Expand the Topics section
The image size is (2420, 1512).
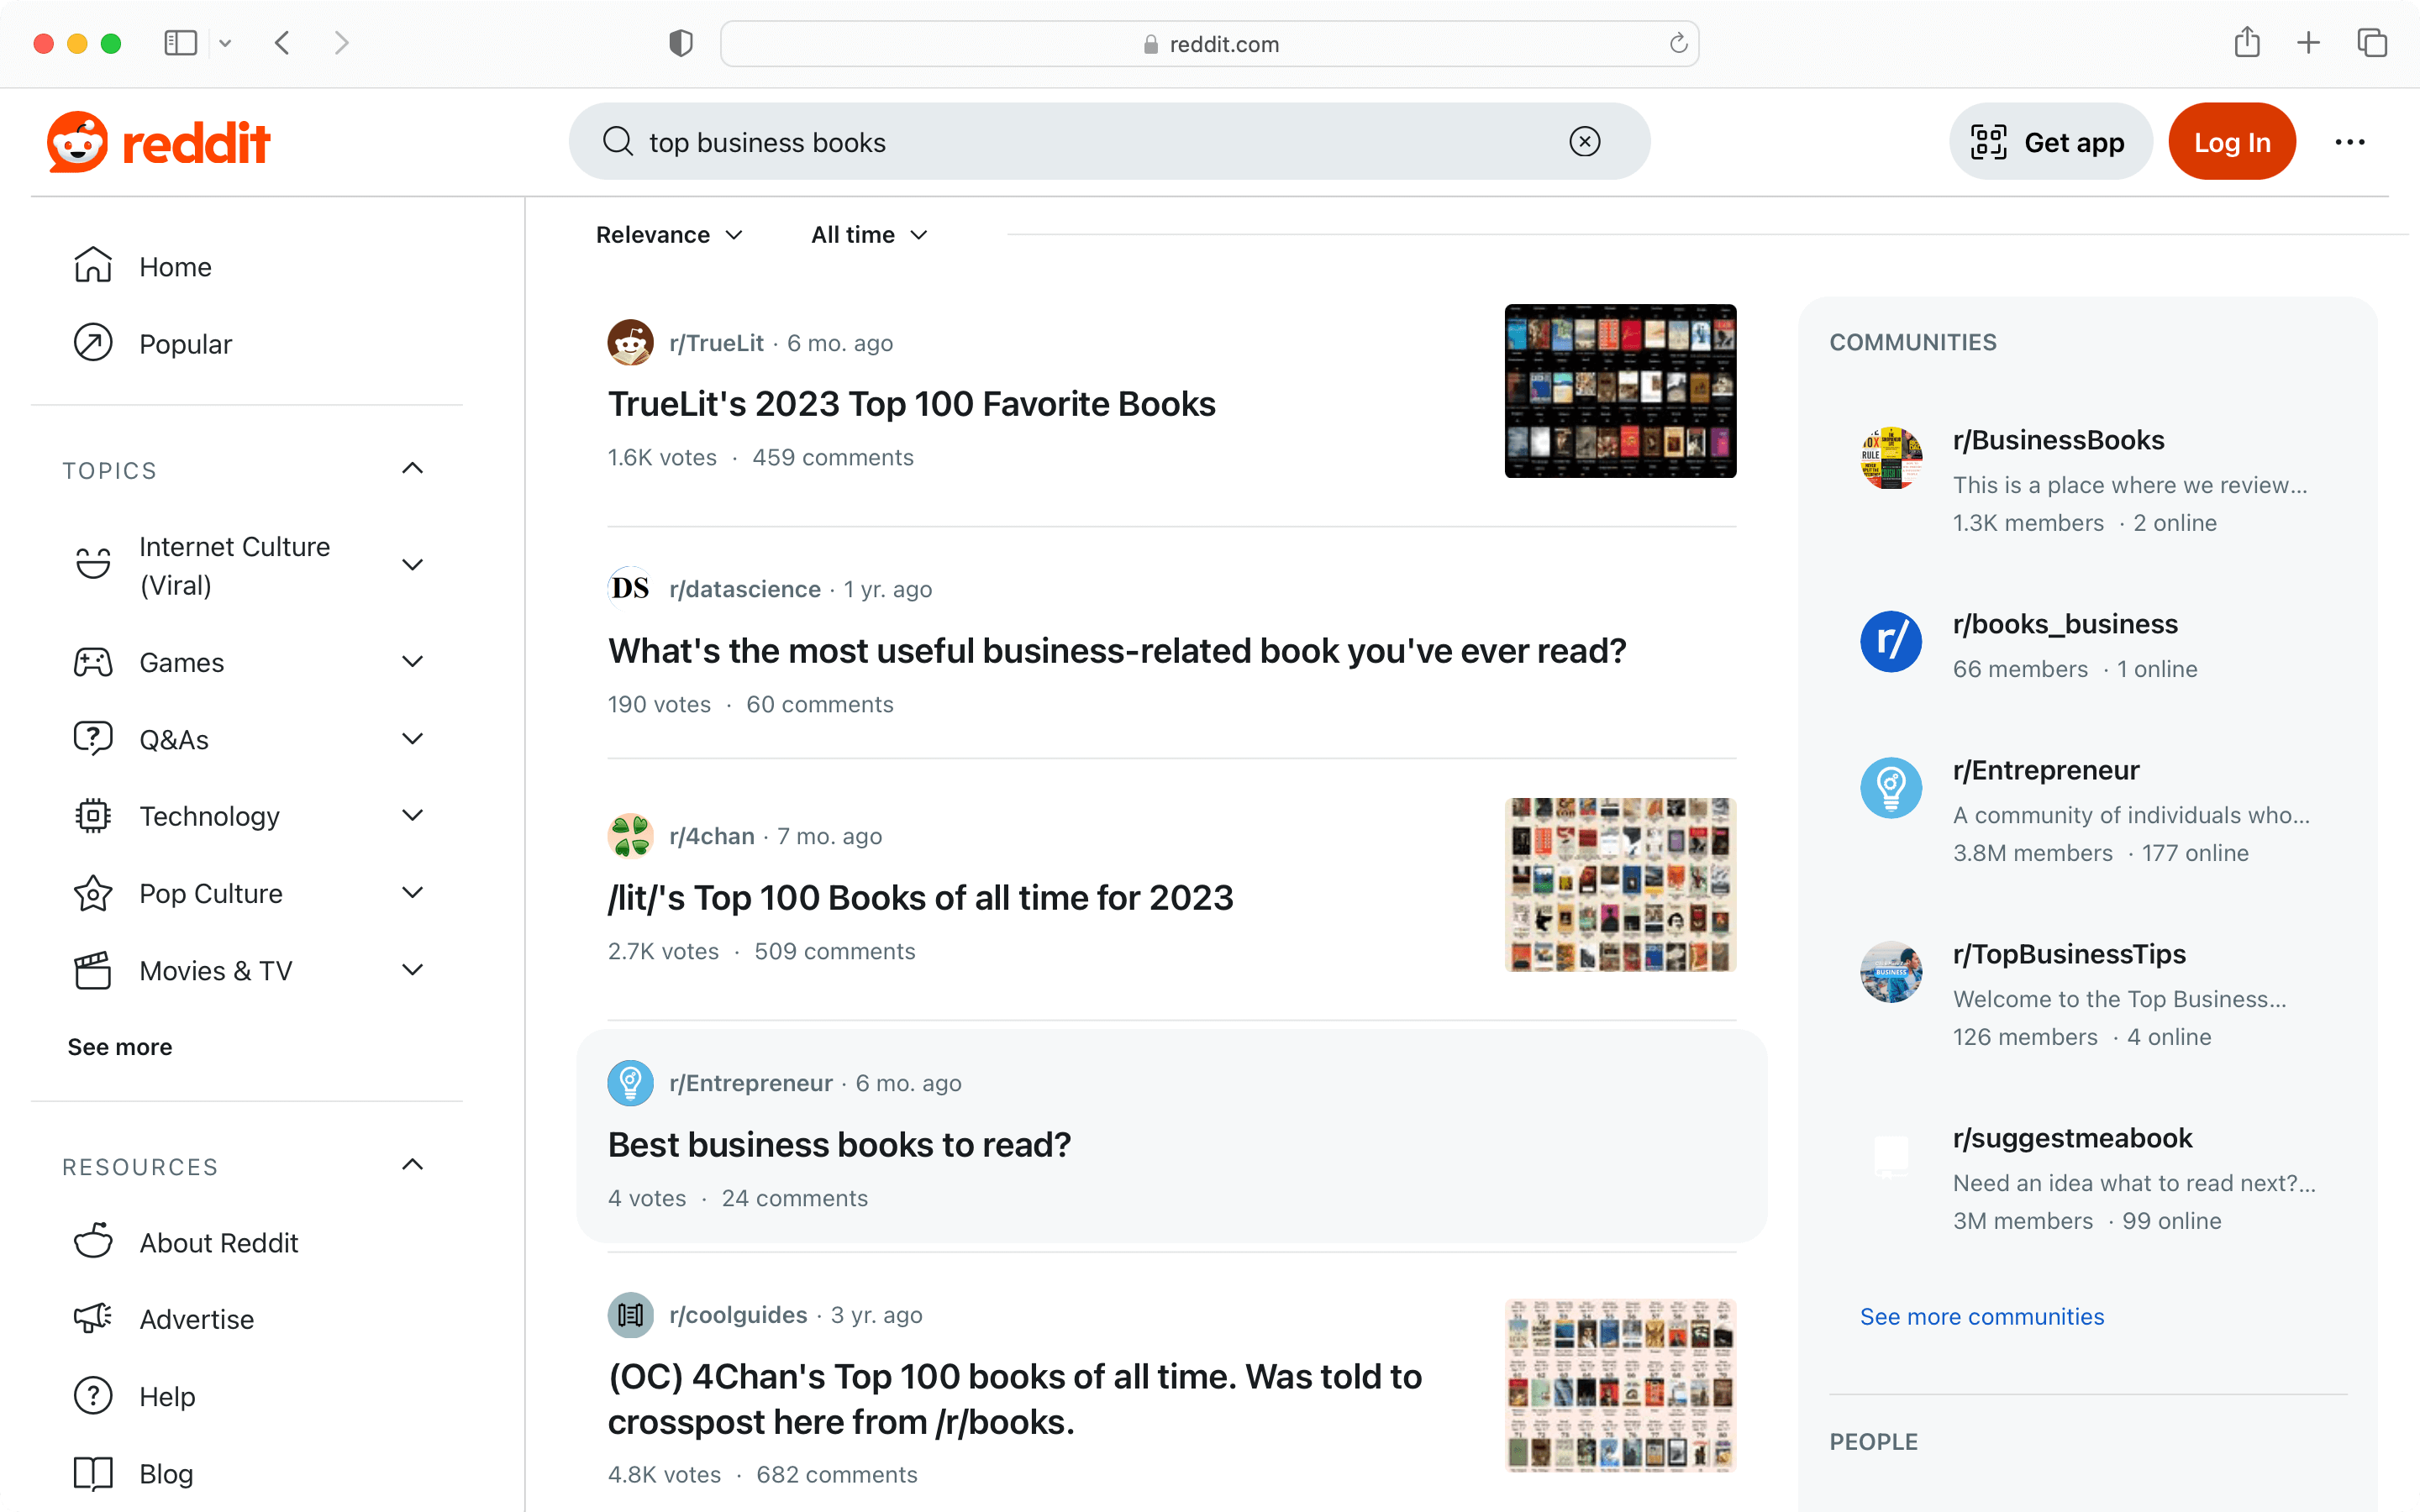413,467
